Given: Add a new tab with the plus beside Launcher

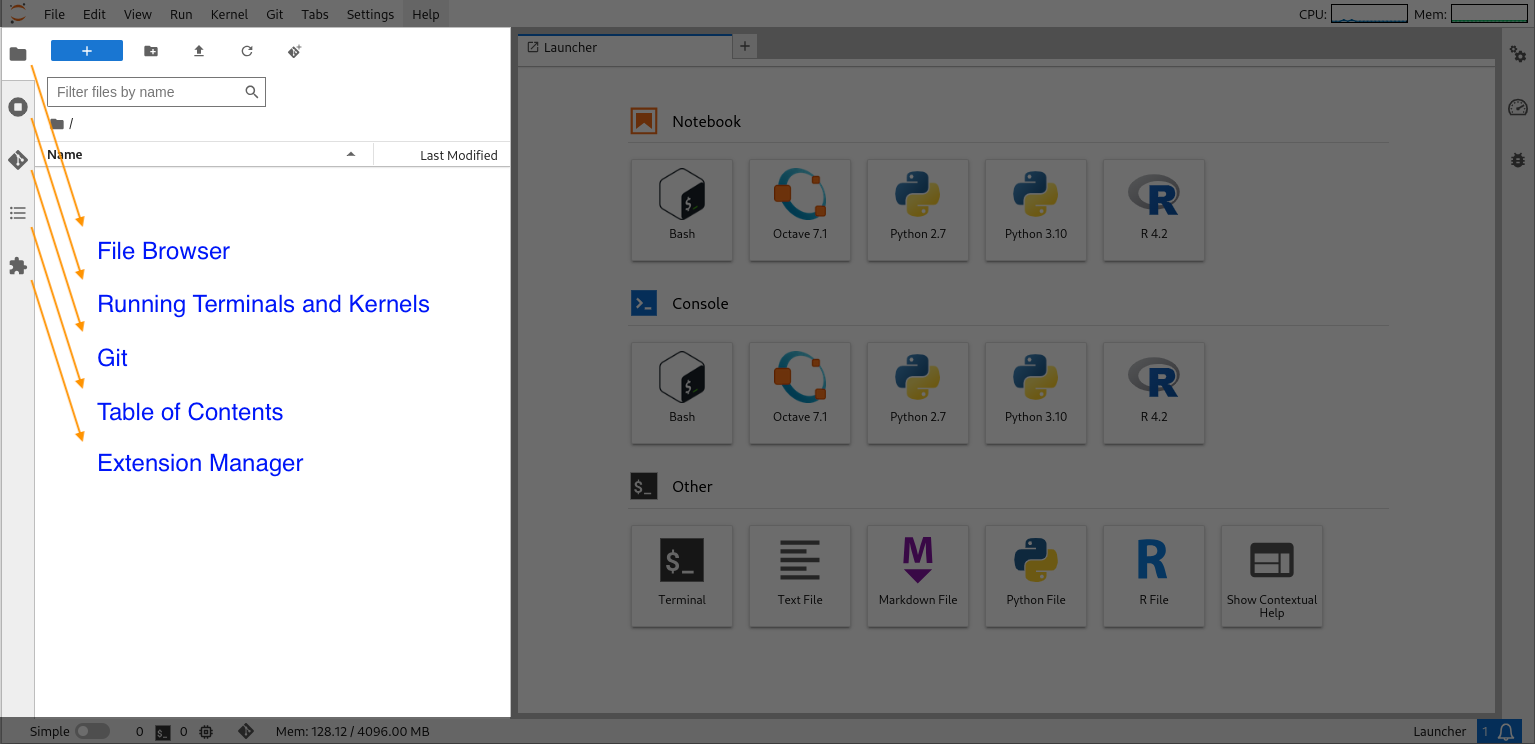Looking at the screenshot, I should 745,46.
